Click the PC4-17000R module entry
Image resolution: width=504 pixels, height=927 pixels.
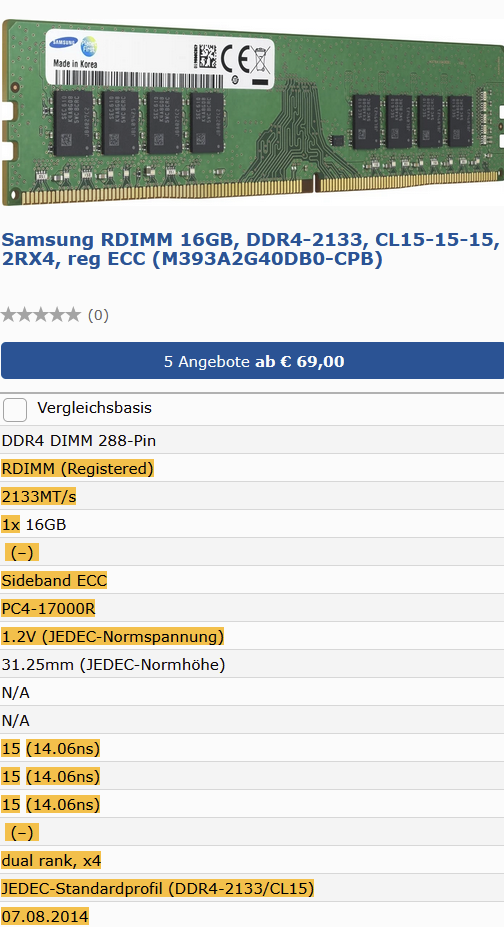click(x=48, y=608)
